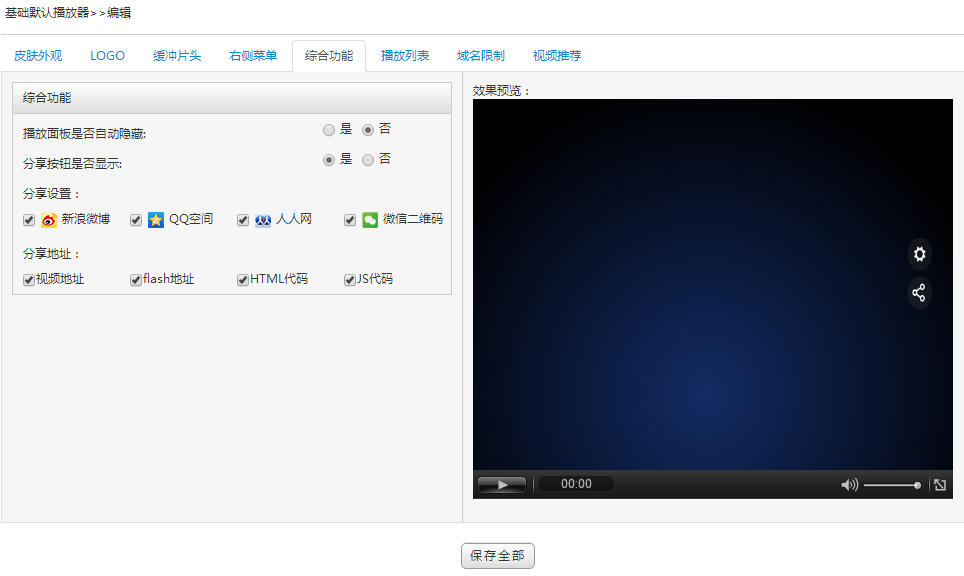Uncheck the 人人网 share checkbox

[x=243, y=220]
